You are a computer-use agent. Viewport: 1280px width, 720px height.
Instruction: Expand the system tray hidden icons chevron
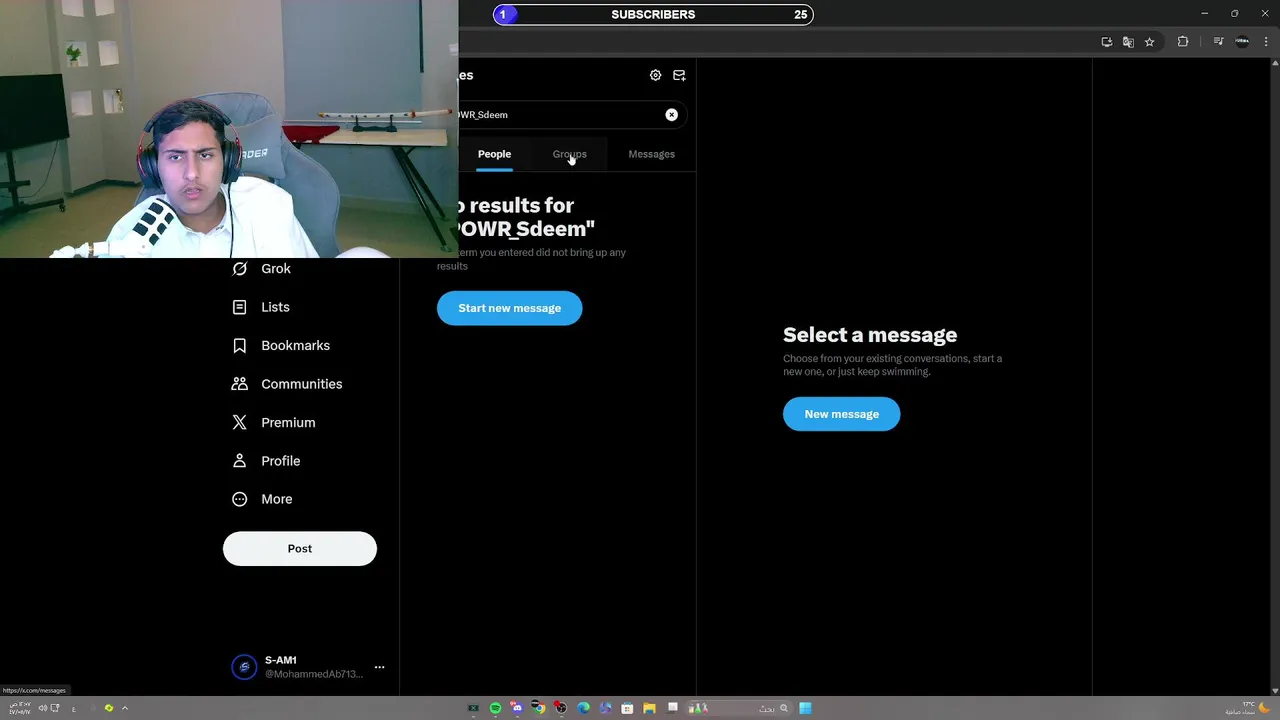(x=125, y=708)
